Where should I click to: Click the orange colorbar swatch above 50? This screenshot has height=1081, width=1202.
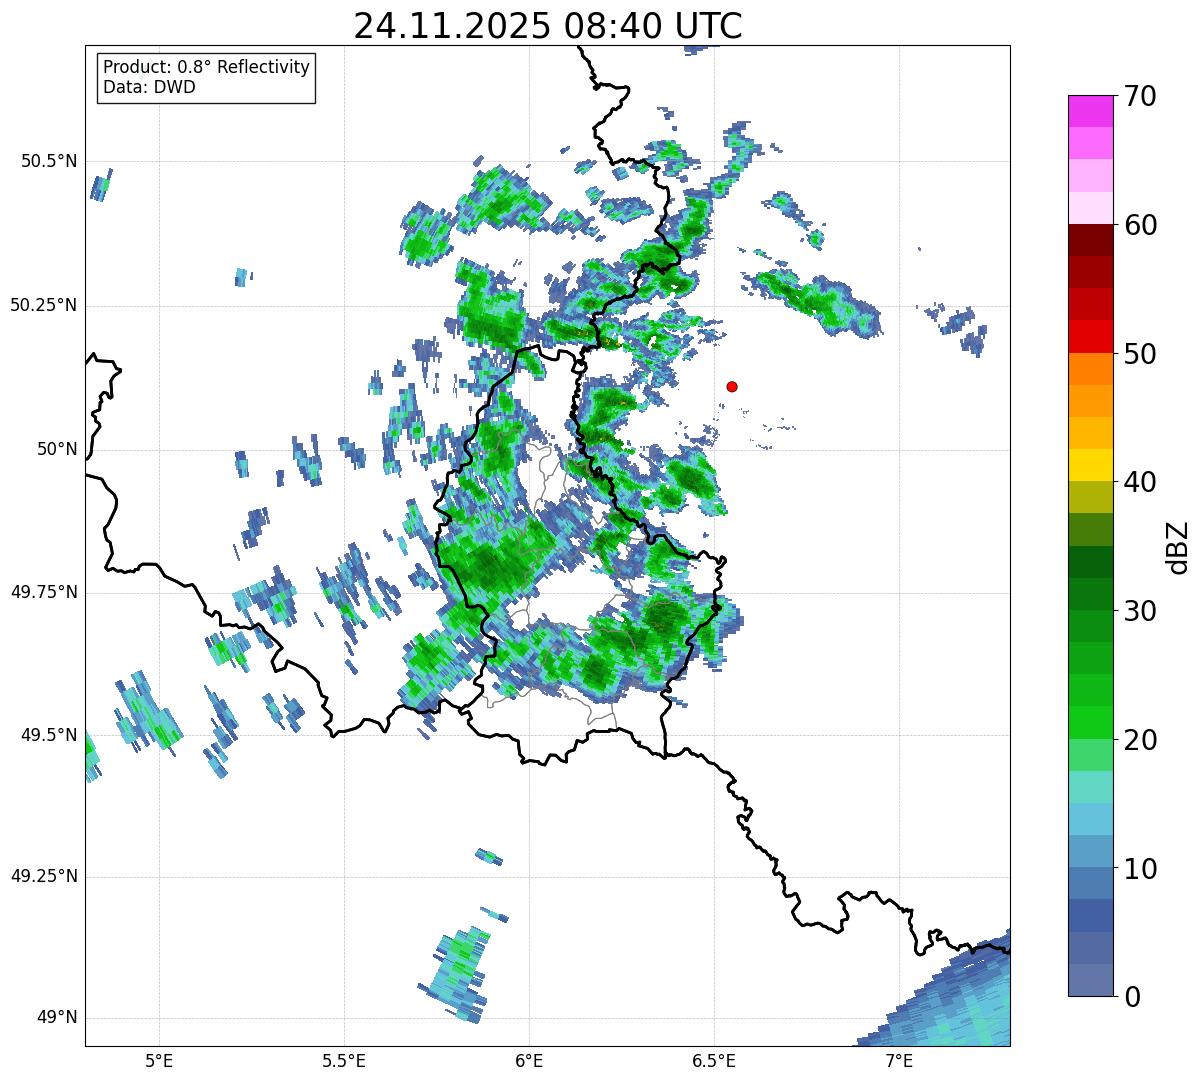pos(1091,369)
